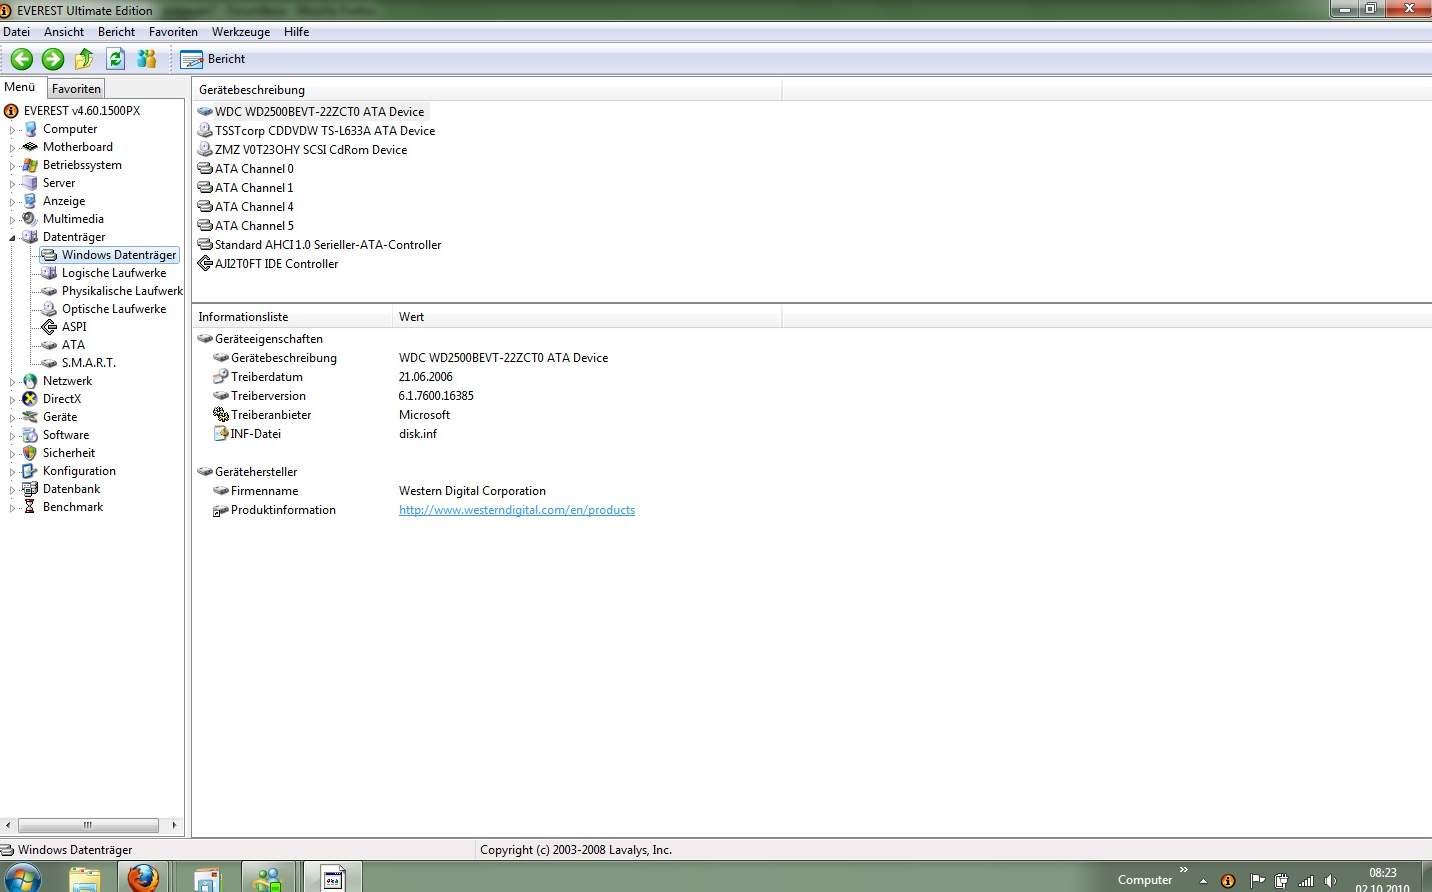Click the users icon in the toolbar
Screen dimensions: 1432x892
147,59
